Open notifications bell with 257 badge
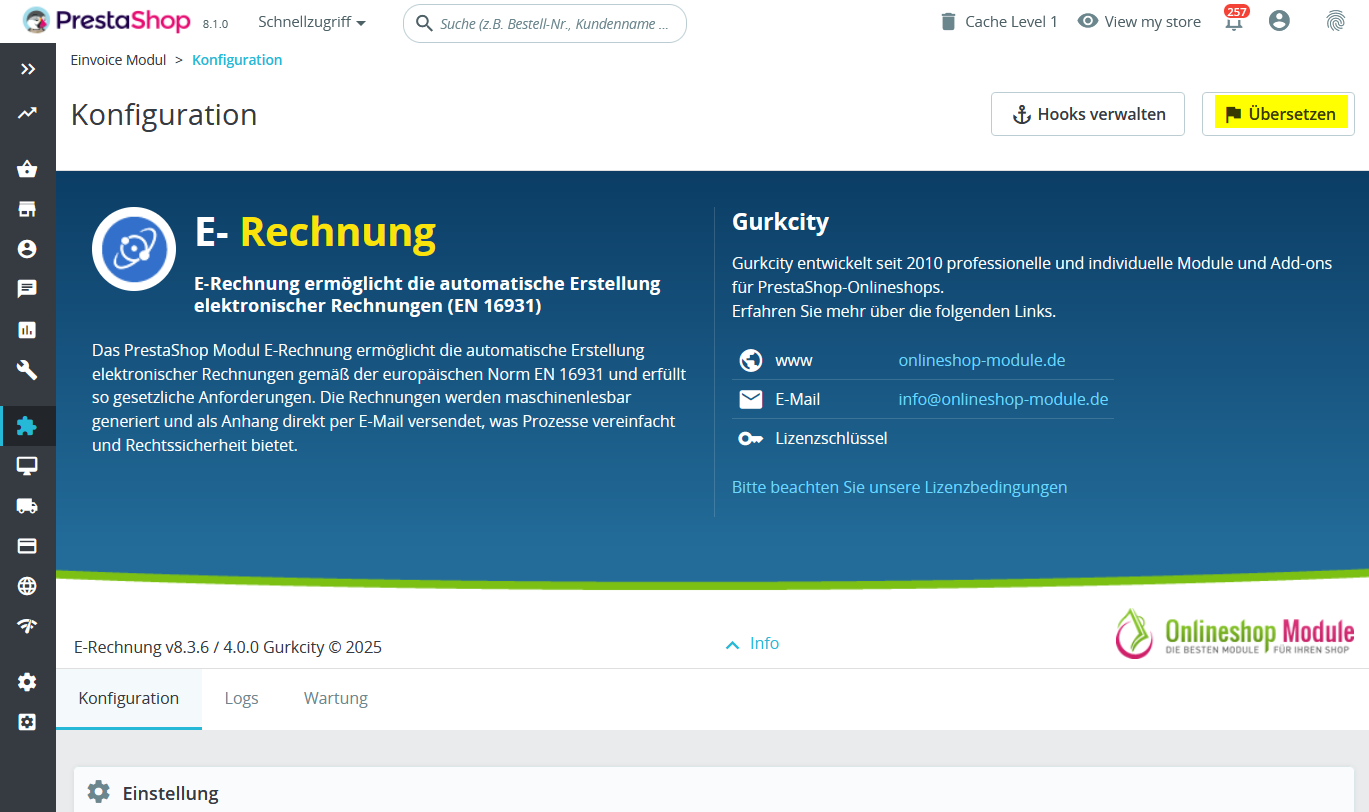This screenshot has height=812, width=1369. (x=1235, y=20)
